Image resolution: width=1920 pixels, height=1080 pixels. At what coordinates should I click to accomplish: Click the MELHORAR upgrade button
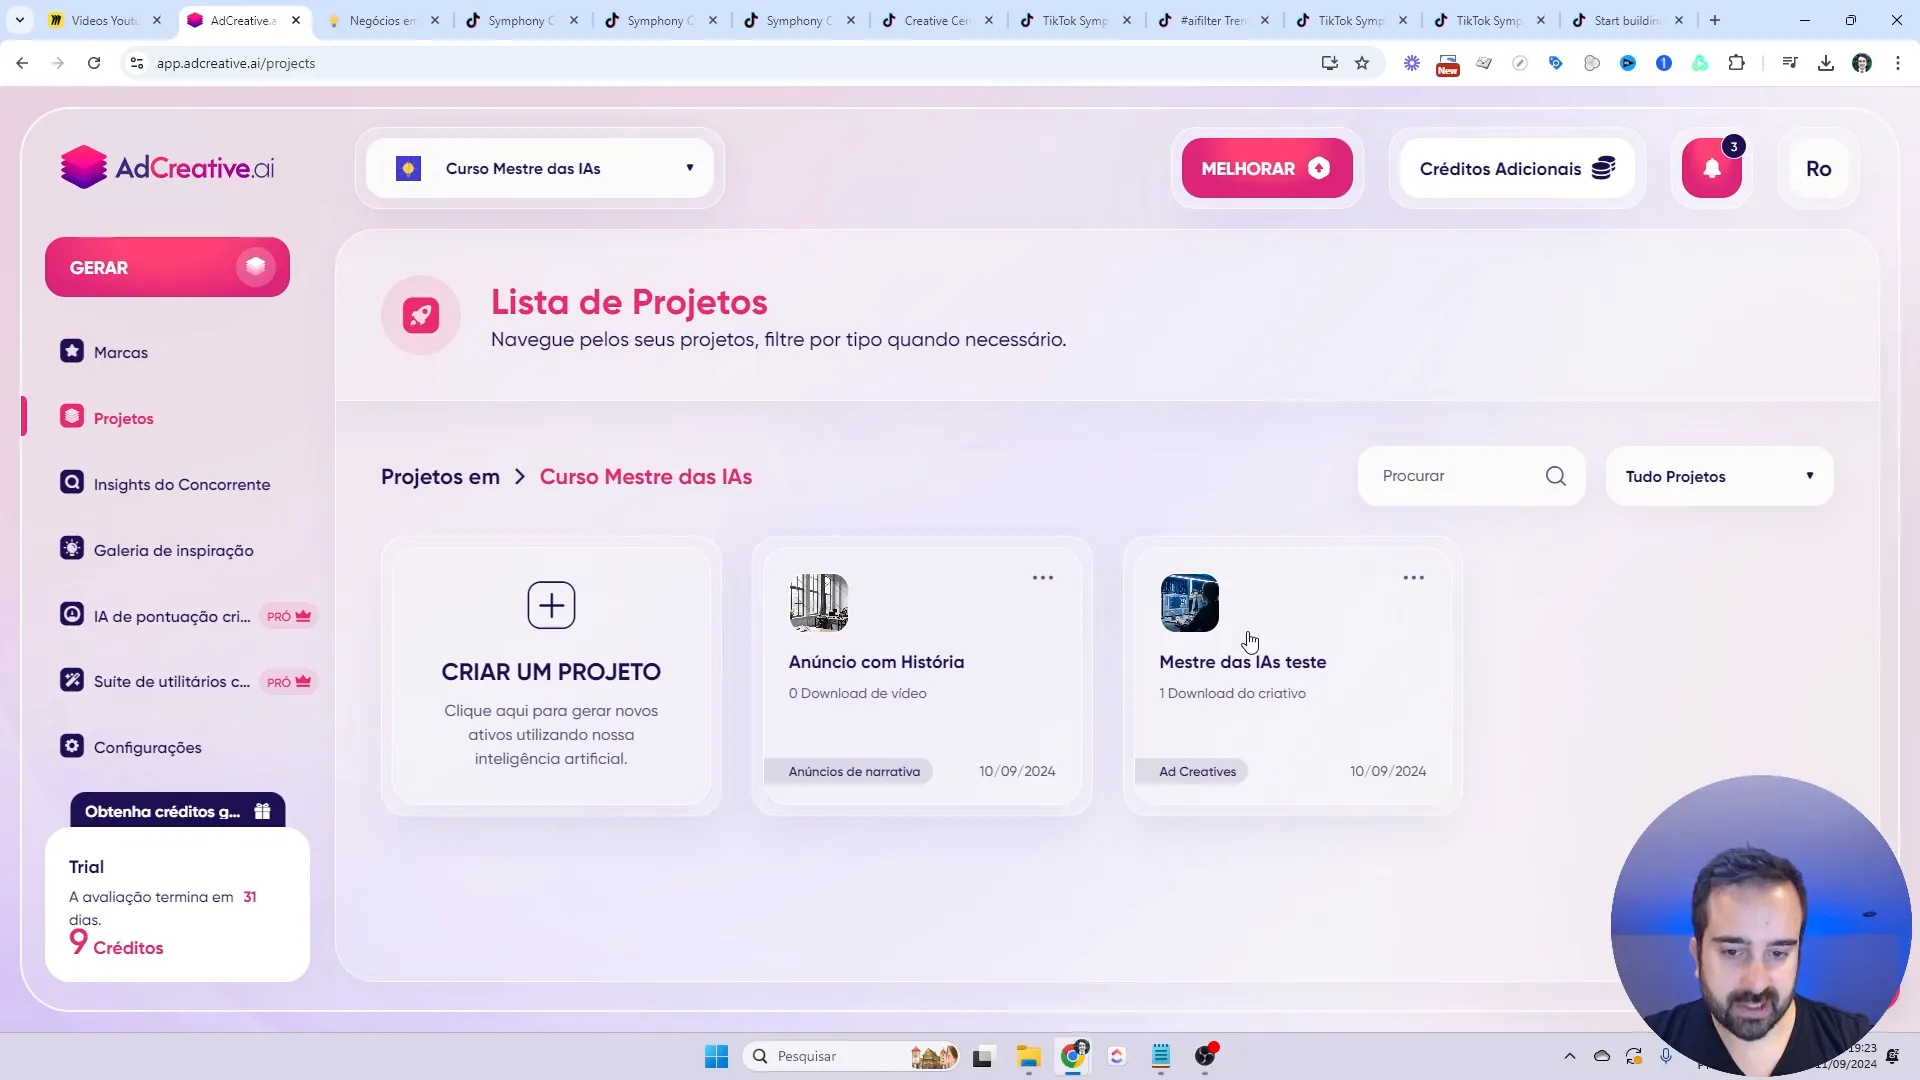tap(1267, 168)
